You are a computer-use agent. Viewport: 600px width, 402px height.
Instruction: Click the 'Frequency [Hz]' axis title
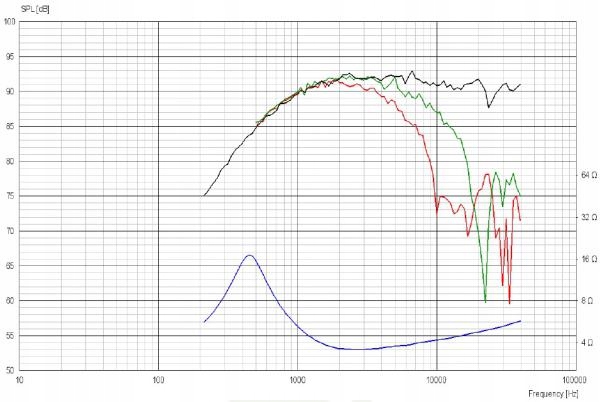pos(553,393)
